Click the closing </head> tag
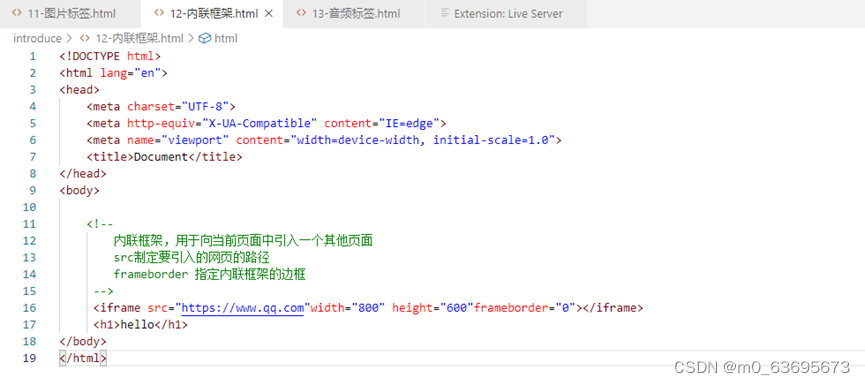 pos(83,174)
